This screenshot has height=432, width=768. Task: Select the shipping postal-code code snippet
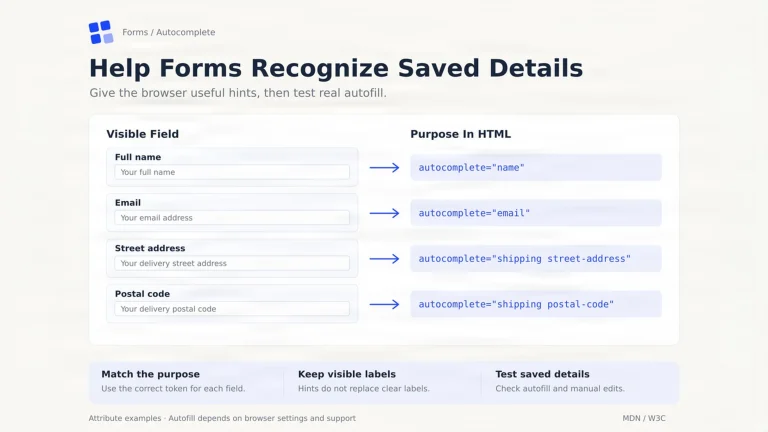point(536,304)
